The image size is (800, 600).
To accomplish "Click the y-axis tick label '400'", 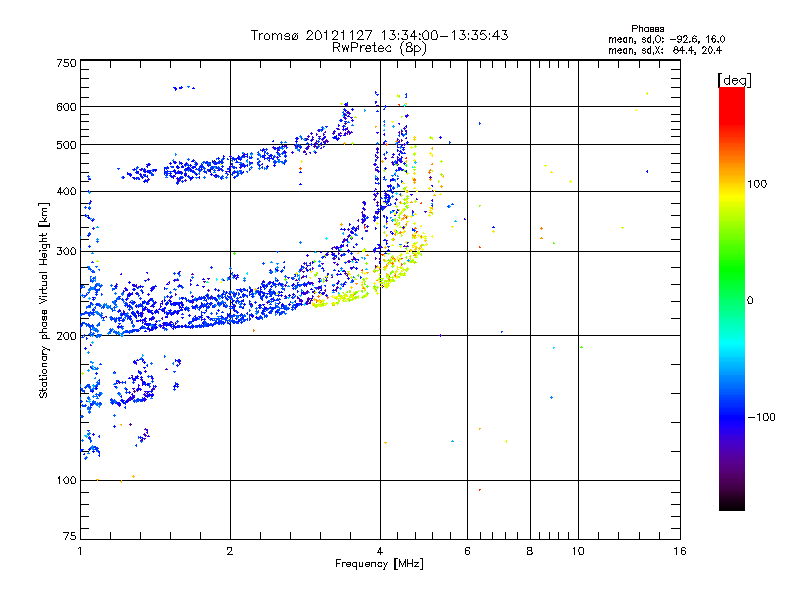I will tap(66, 191).
